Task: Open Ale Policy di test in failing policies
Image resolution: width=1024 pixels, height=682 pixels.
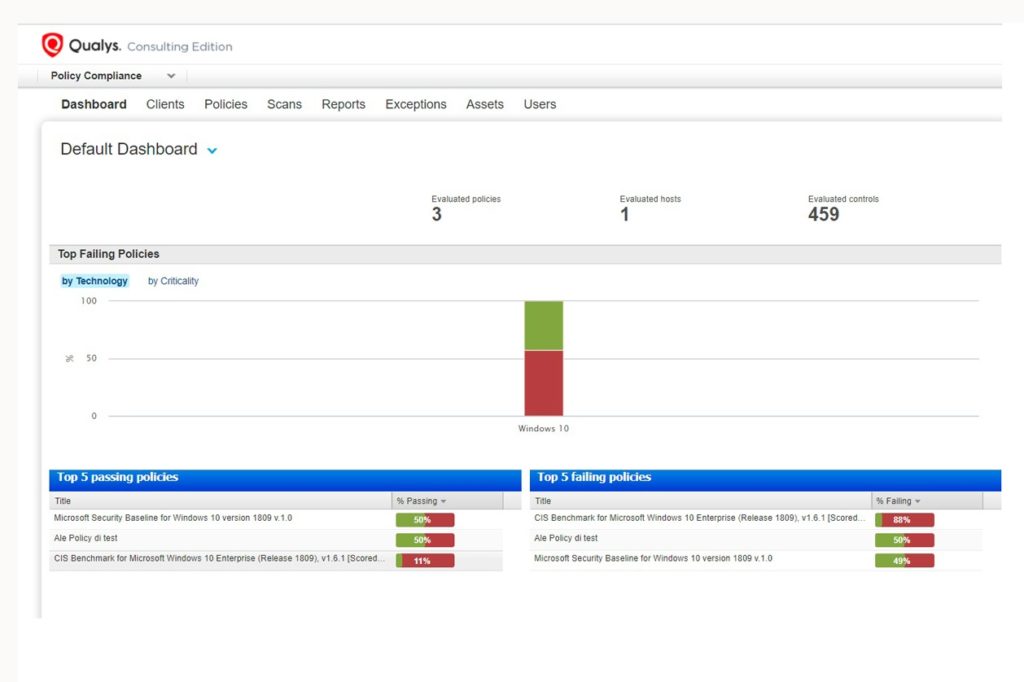Action: (x=566, y=538)
